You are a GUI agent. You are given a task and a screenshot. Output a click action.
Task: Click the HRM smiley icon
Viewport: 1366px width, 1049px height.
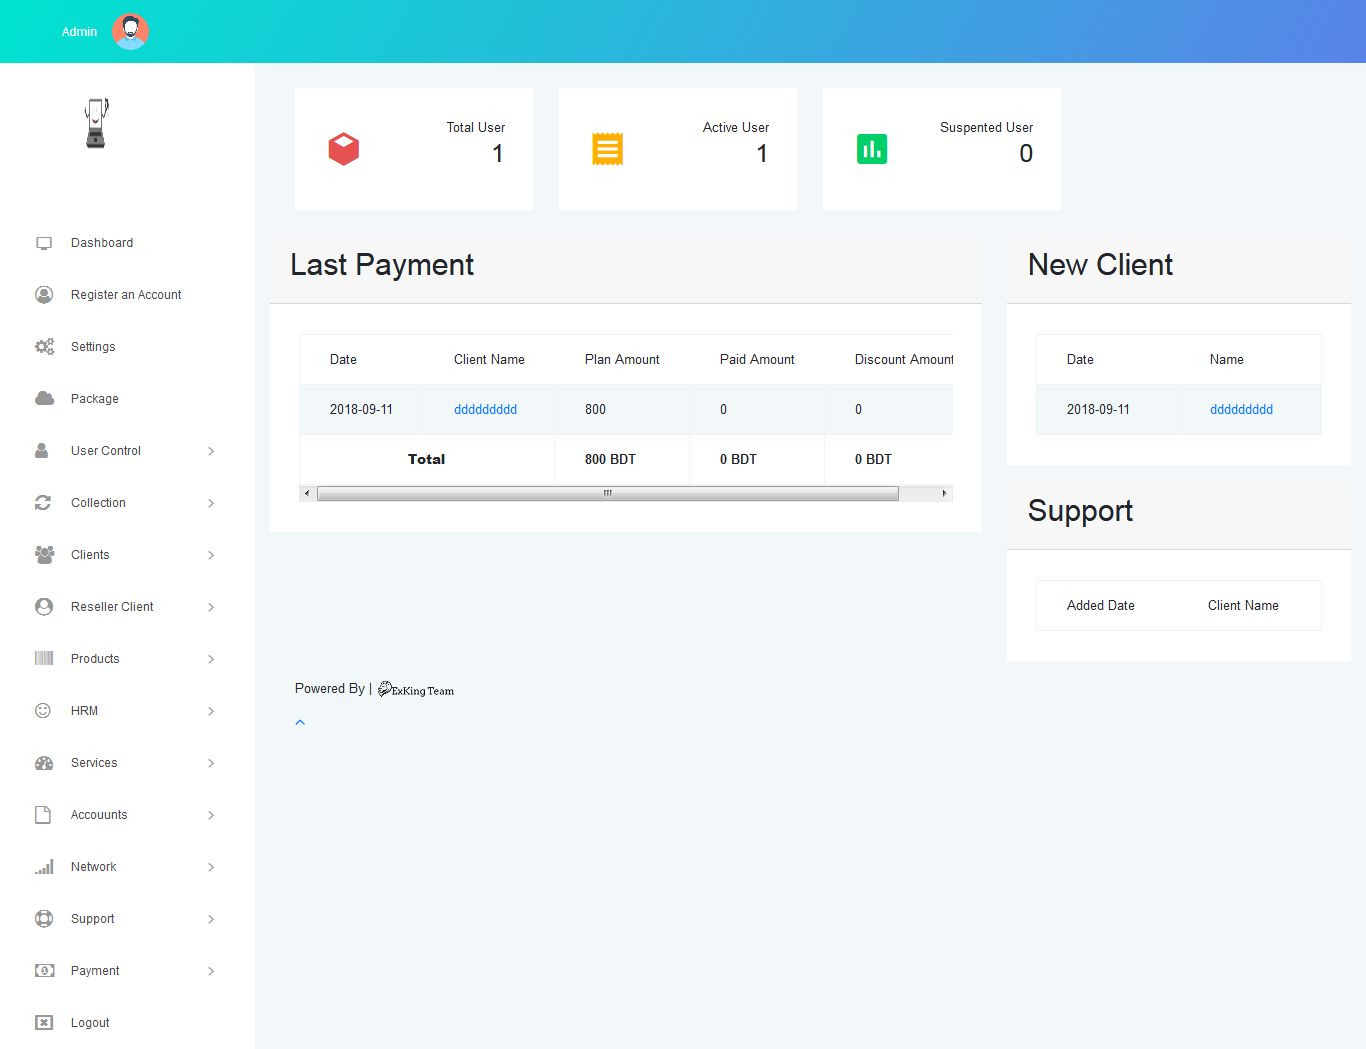click(43, 711)
